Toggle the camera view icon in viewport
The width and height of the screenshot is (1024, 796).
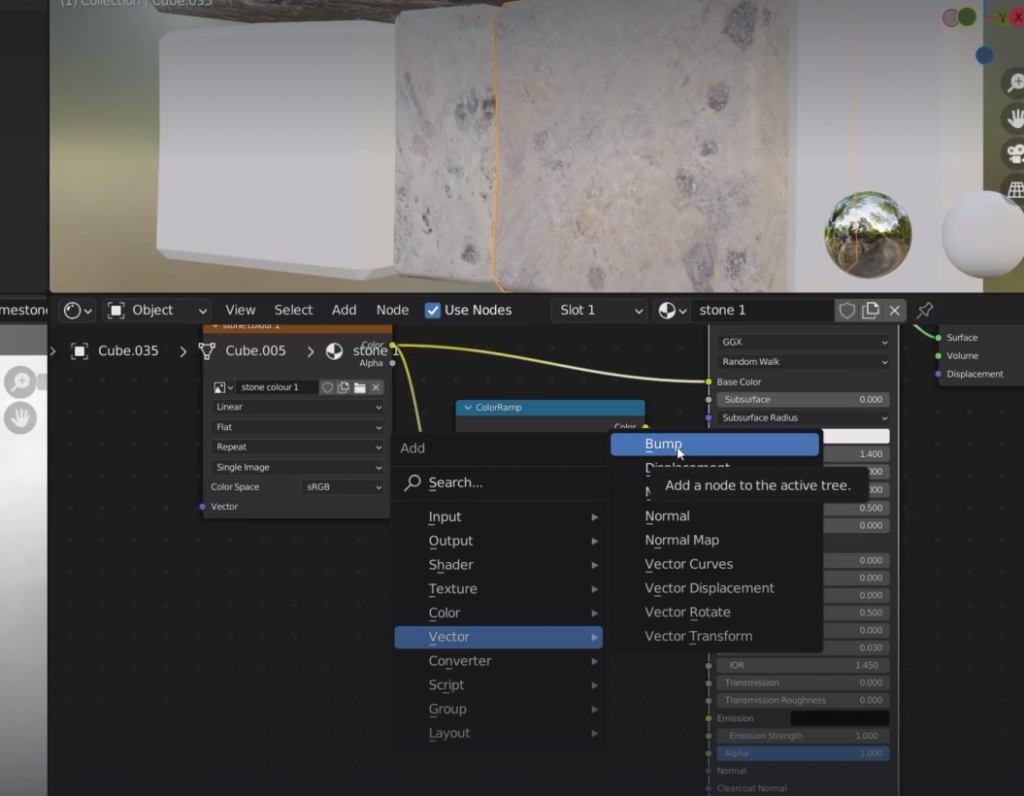[1014, 154]
